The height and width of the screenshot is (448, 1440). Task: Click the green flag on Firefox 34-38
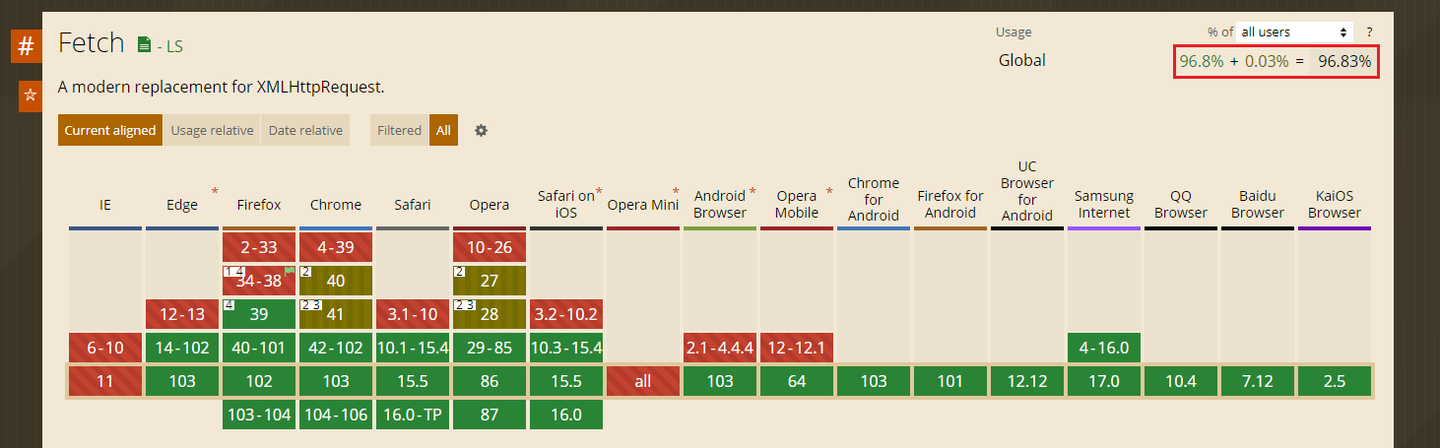coord(290,271)
